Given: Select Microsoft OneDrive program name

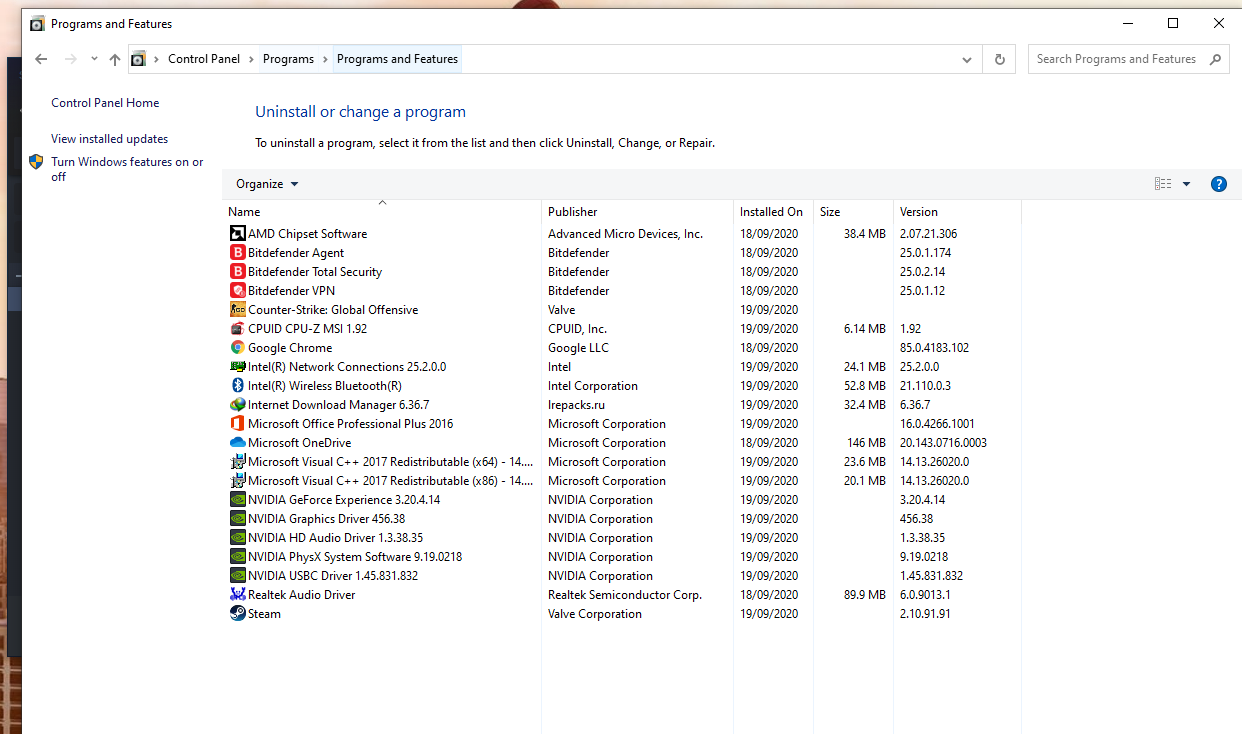Looking at the screenshot, I should (x=300, y=443).
